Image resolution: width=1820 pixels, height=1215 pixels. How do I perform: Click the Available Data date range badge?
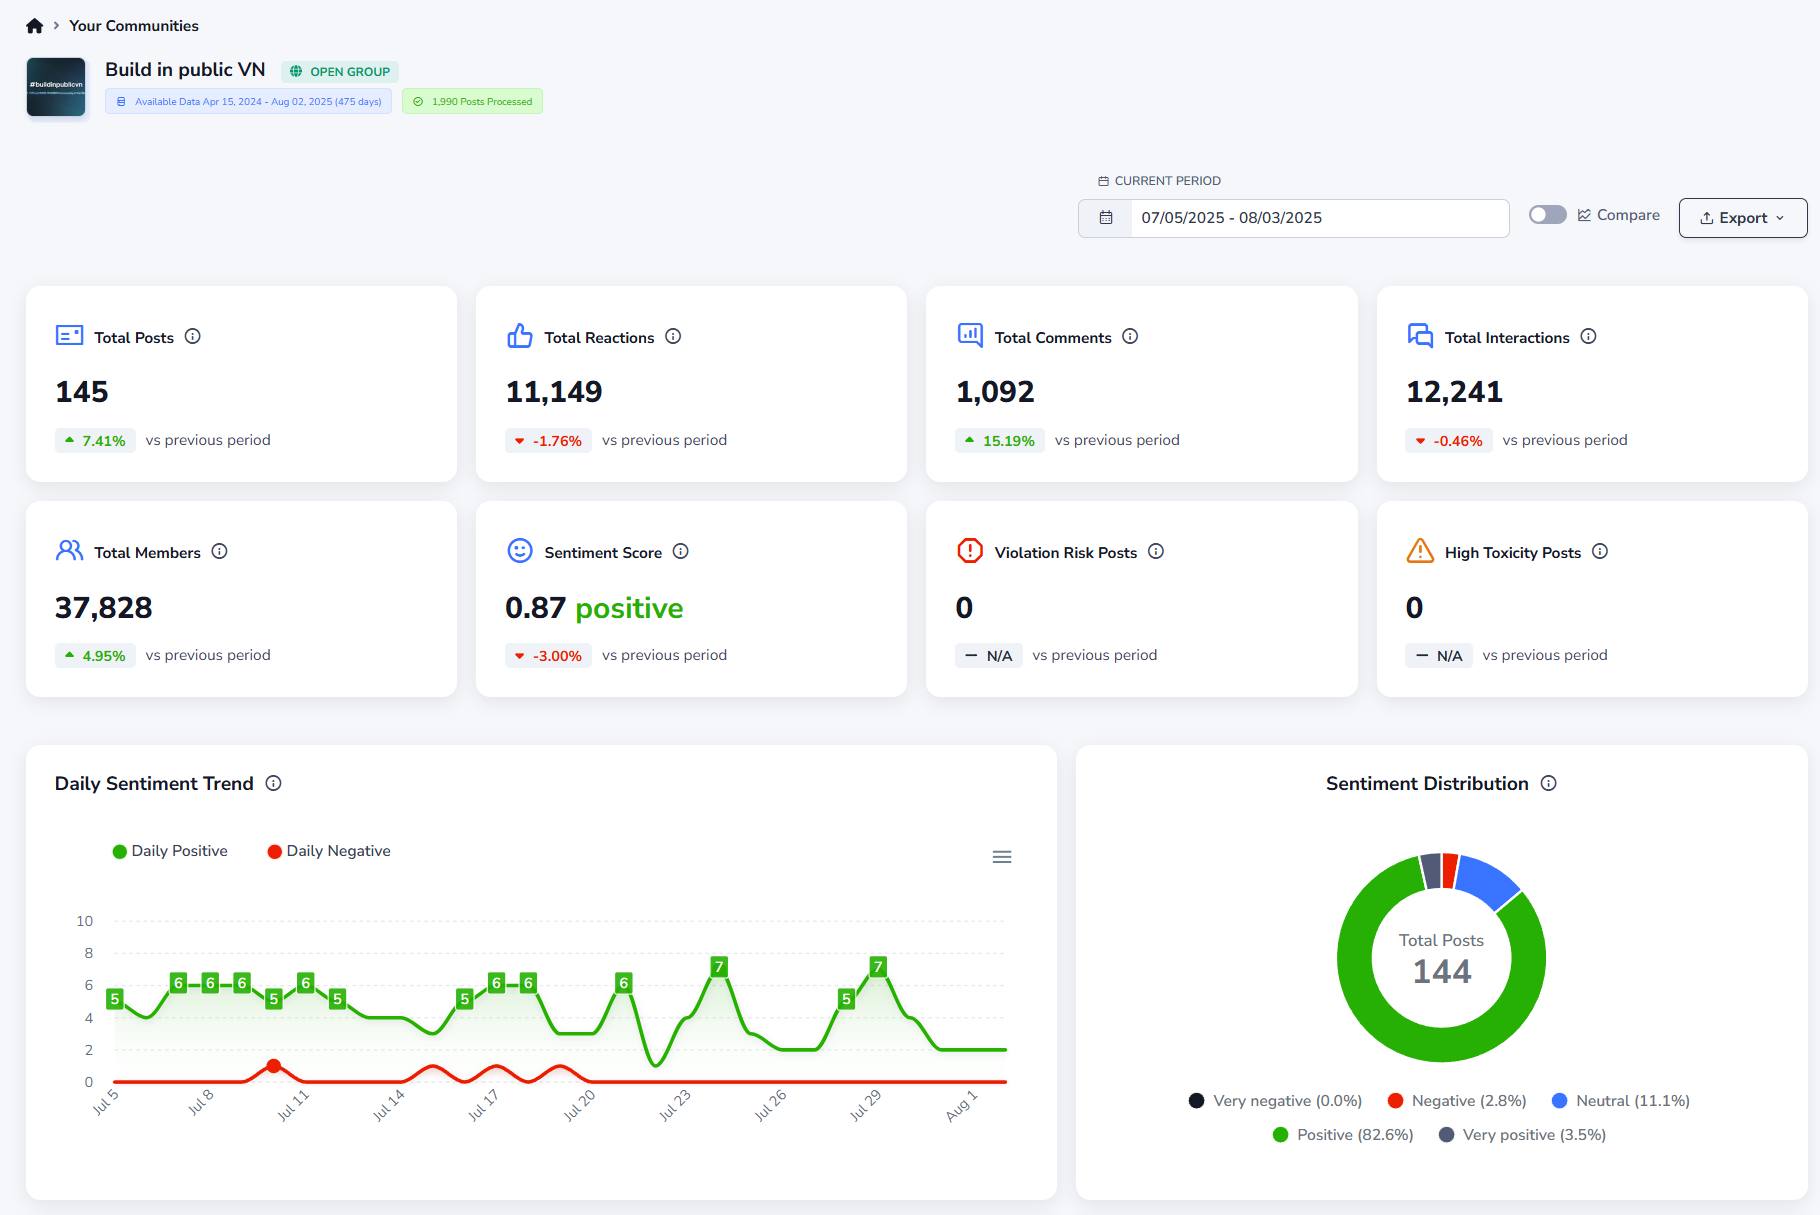248,102
